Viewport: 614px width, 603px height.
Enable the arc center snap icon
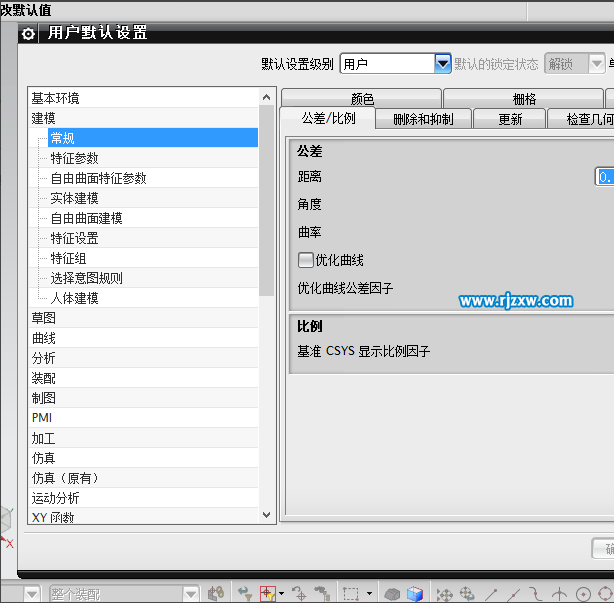pos(583,594)
